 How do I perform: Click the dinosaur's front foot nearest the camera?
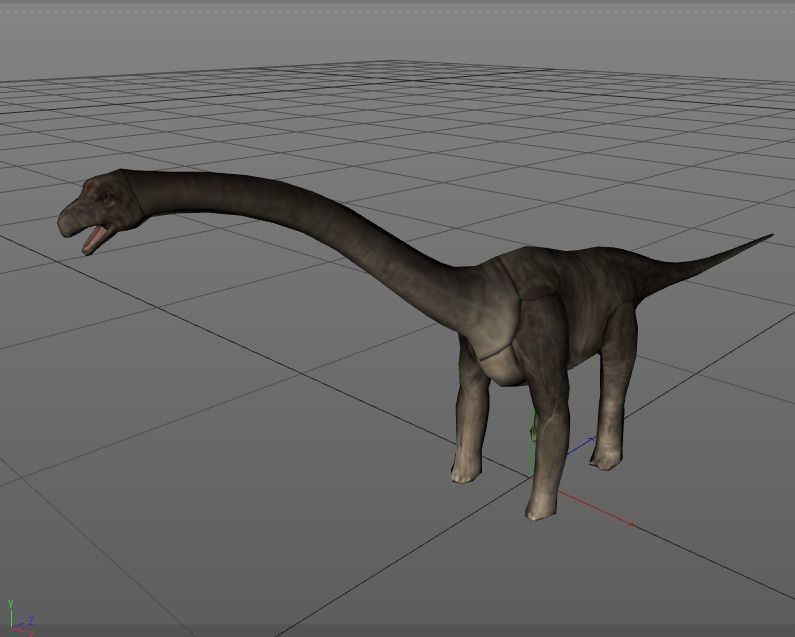tap(541, 507)
